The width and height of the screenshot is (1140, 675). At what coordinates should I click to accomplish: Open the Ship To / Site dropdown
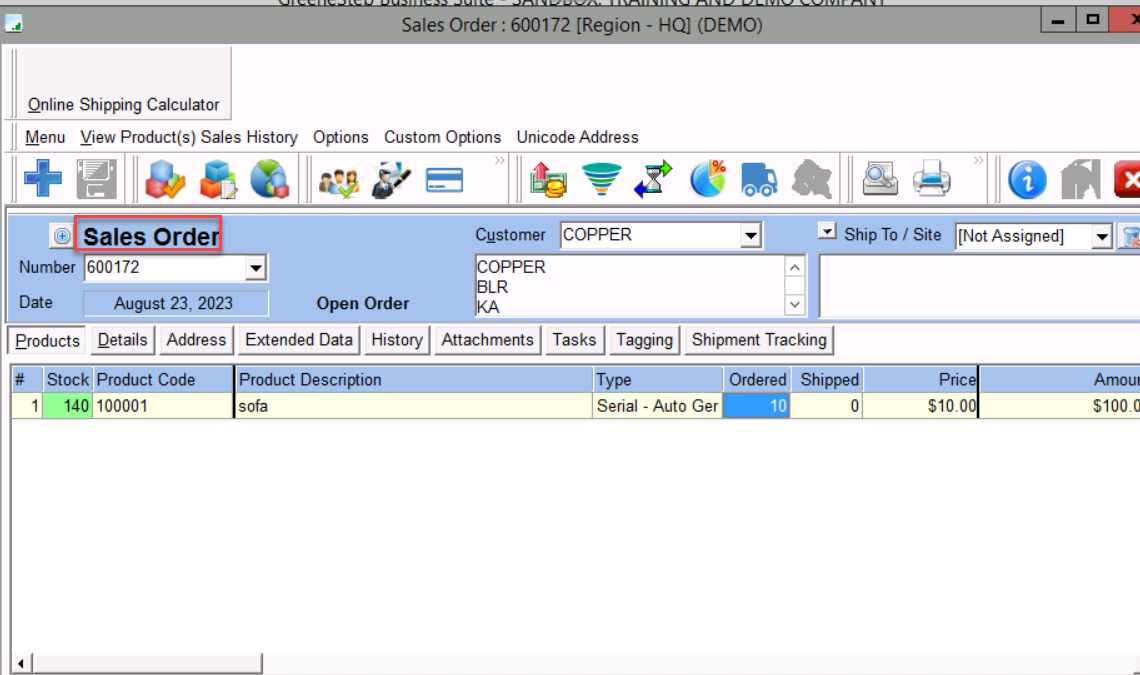click(1101, 237)
